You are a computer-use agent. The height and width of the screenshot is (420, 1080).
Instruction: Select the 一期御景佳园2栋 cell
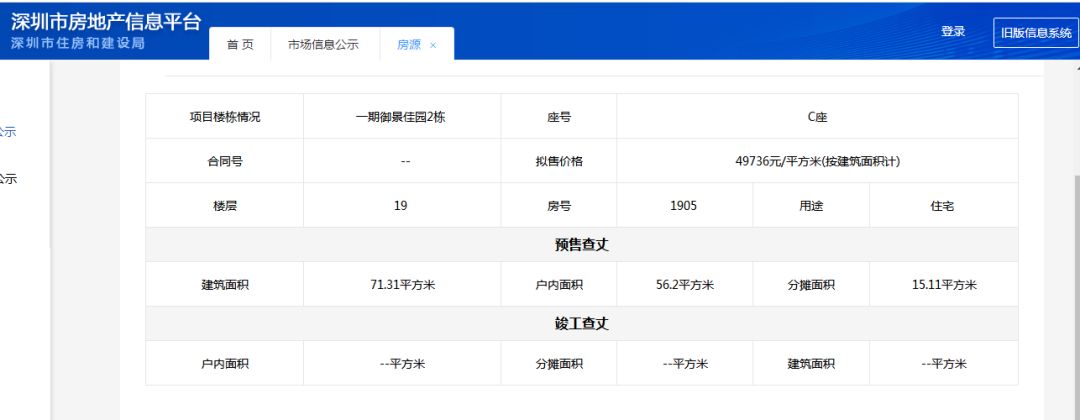click(402, 117)
